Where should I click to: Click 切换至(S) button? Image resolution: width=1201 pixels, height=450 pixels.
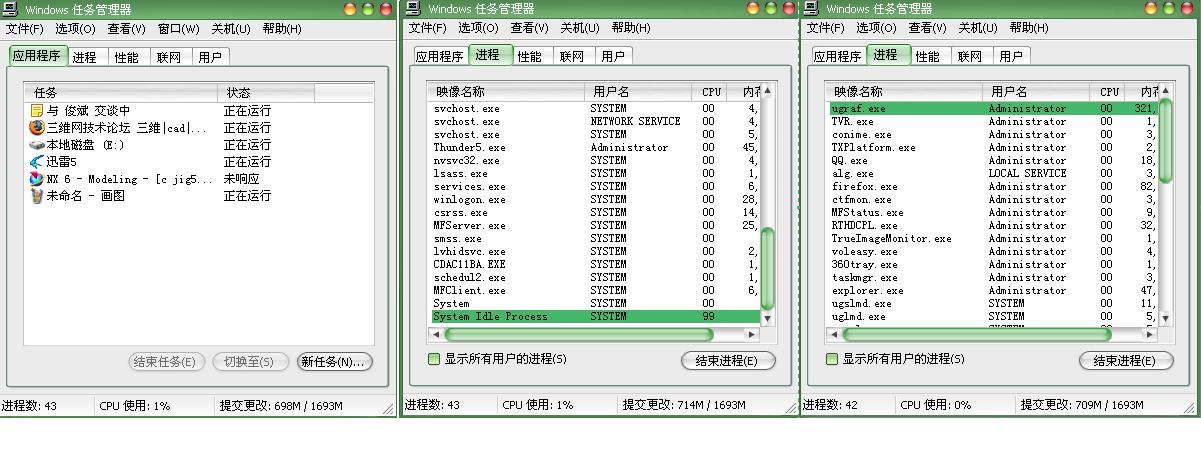click(250, 362)
